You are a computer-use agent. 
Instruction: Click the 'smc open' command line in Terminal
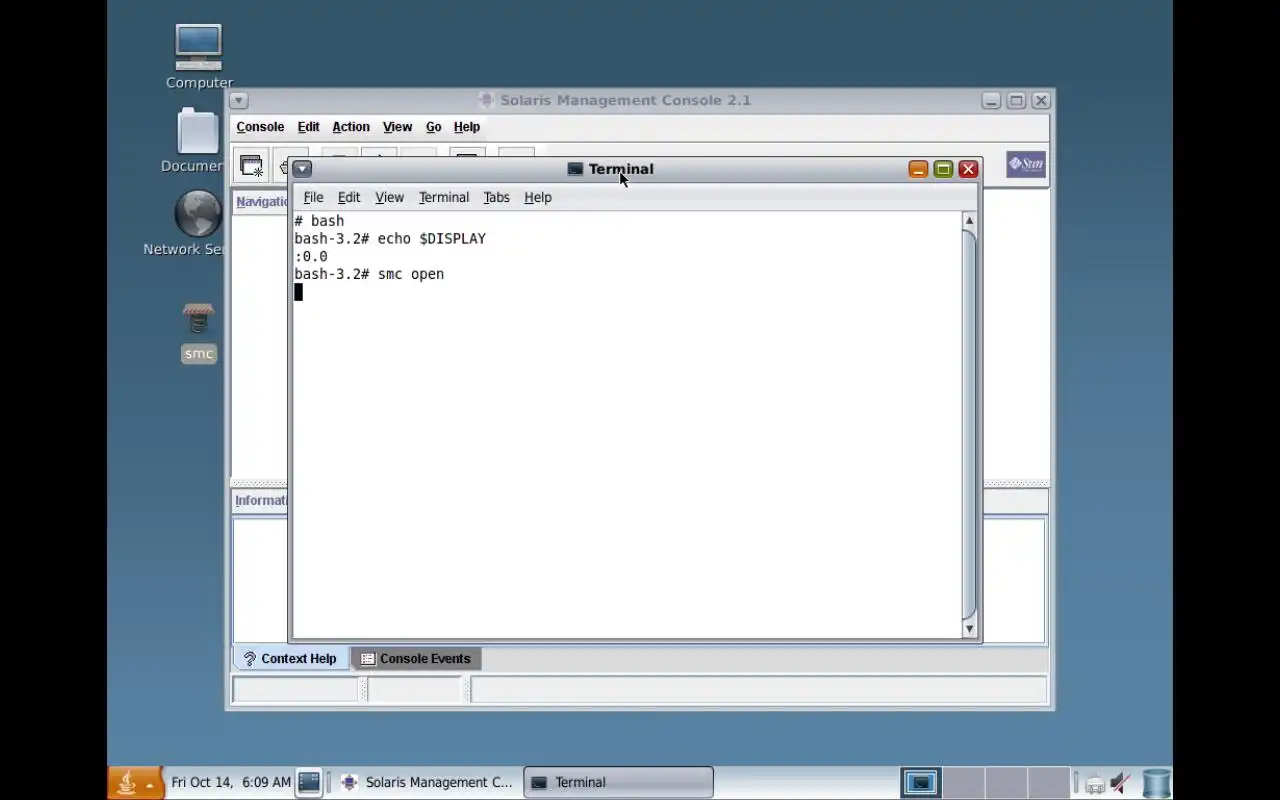coord(369,274)
